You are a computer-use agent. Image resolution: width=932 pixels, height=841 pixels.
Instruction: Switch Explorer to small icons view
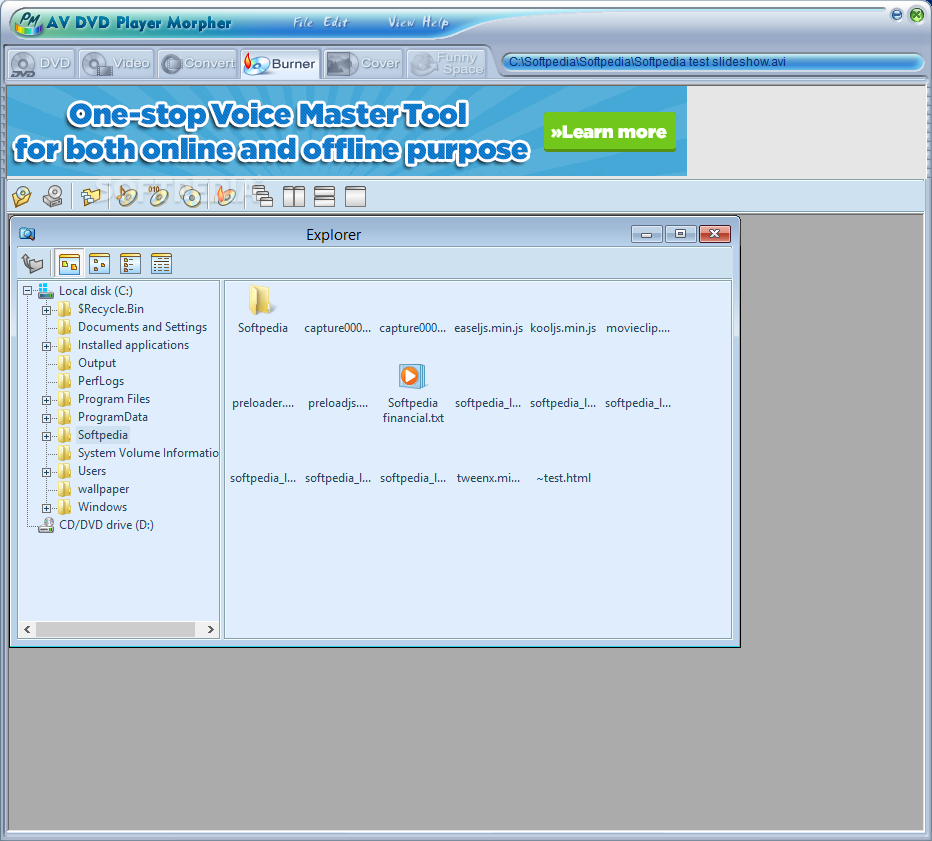coord(99,263)
